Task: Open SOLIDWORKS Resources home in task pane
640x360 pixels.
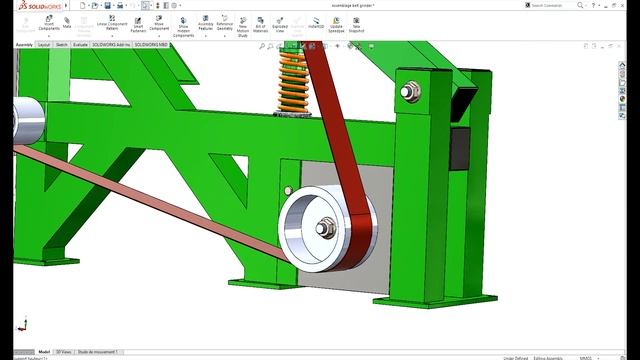Action: pos(622,65)
